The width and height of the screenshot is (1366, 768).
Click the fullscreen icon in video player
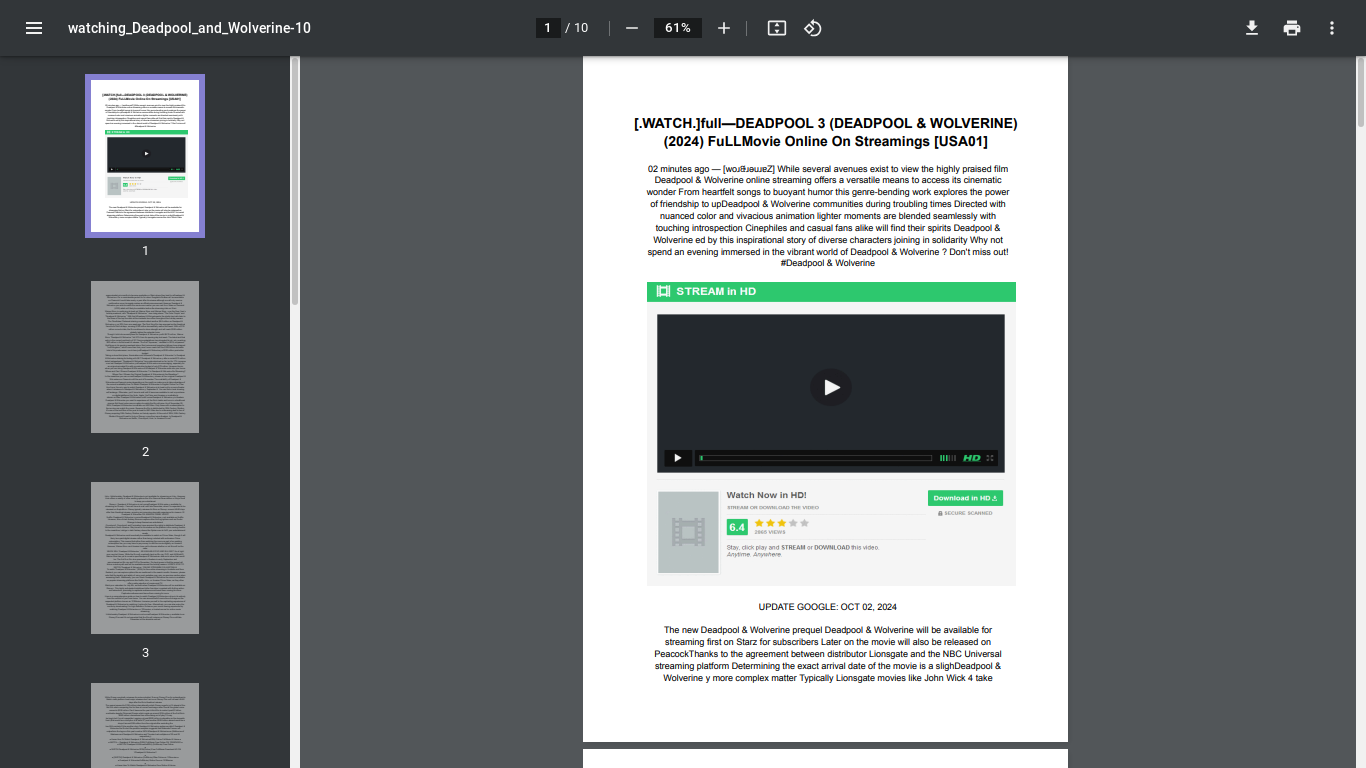991,458
